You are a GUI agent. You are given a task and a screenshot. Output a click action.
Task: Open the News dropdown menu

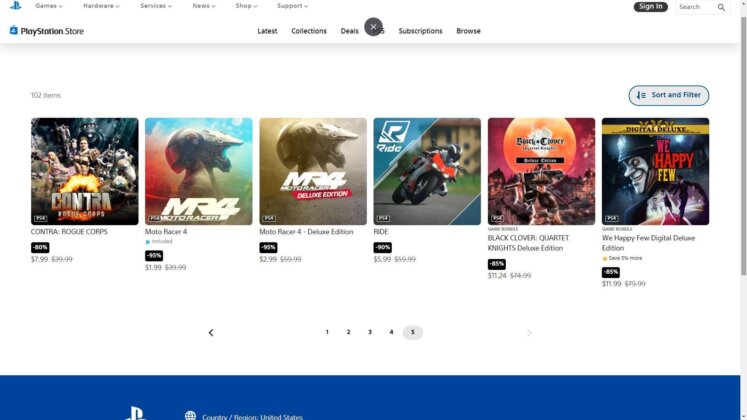point(204,6)
